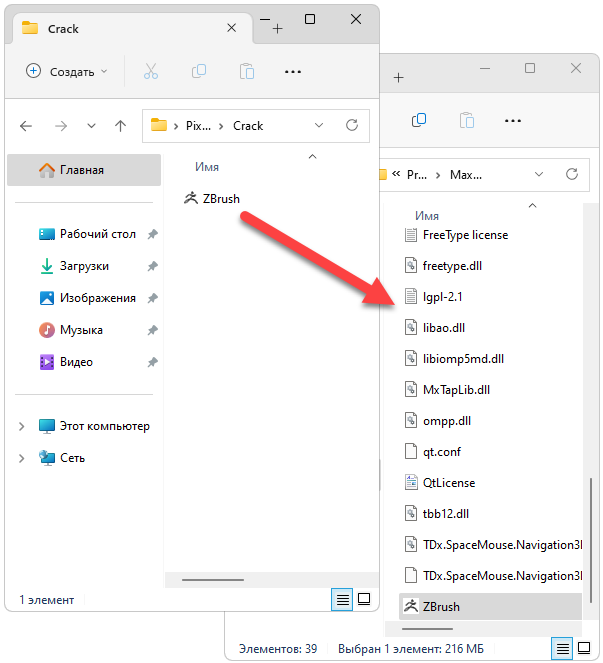Image resolution: width=603 pixels, height=663 pixels.
Task: Switch back window to details view
Action: pos(562,648)
